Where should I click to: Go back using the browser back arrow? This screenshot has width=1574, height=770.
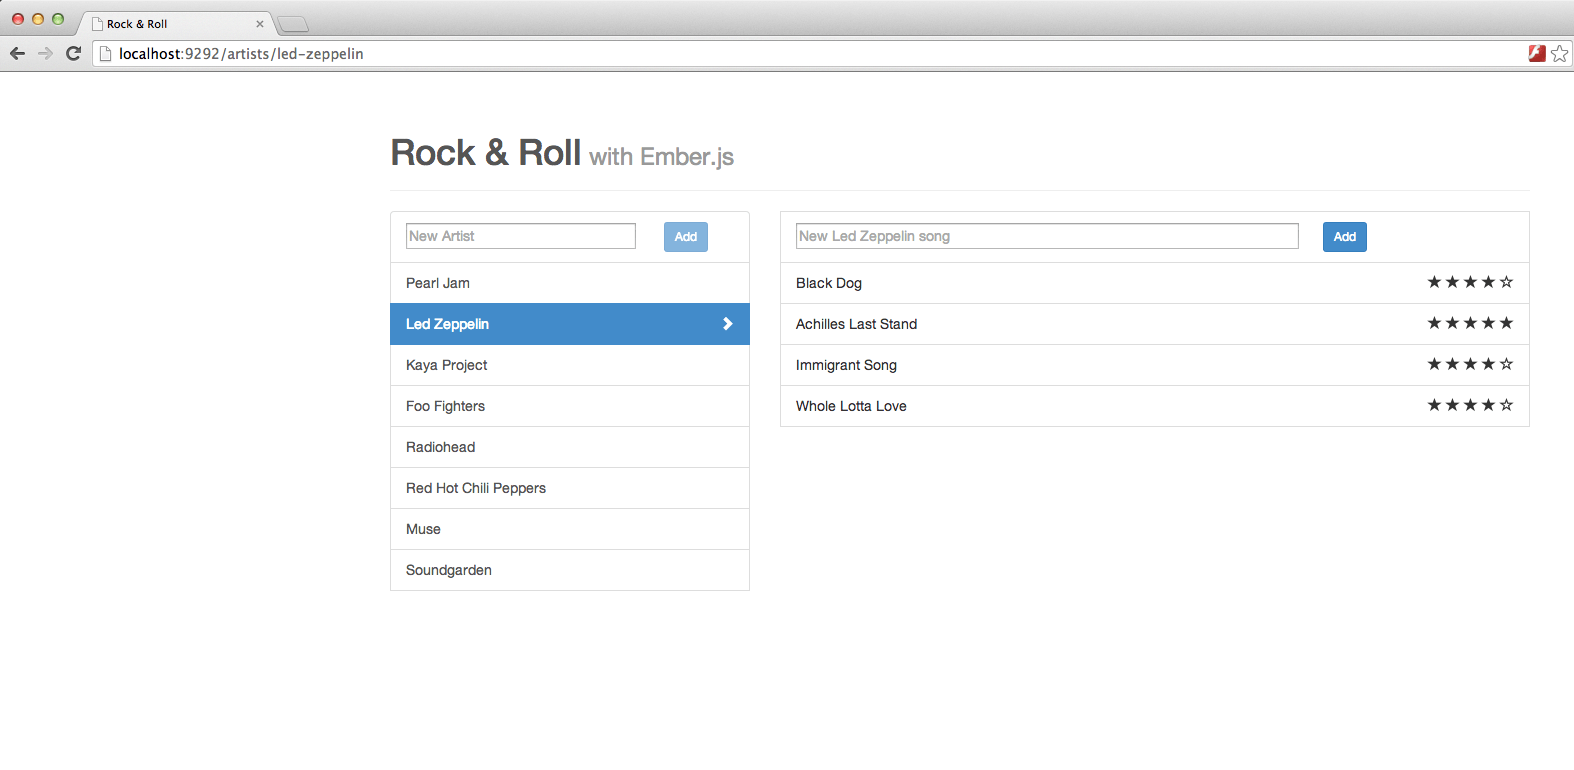tap(17, 53)
